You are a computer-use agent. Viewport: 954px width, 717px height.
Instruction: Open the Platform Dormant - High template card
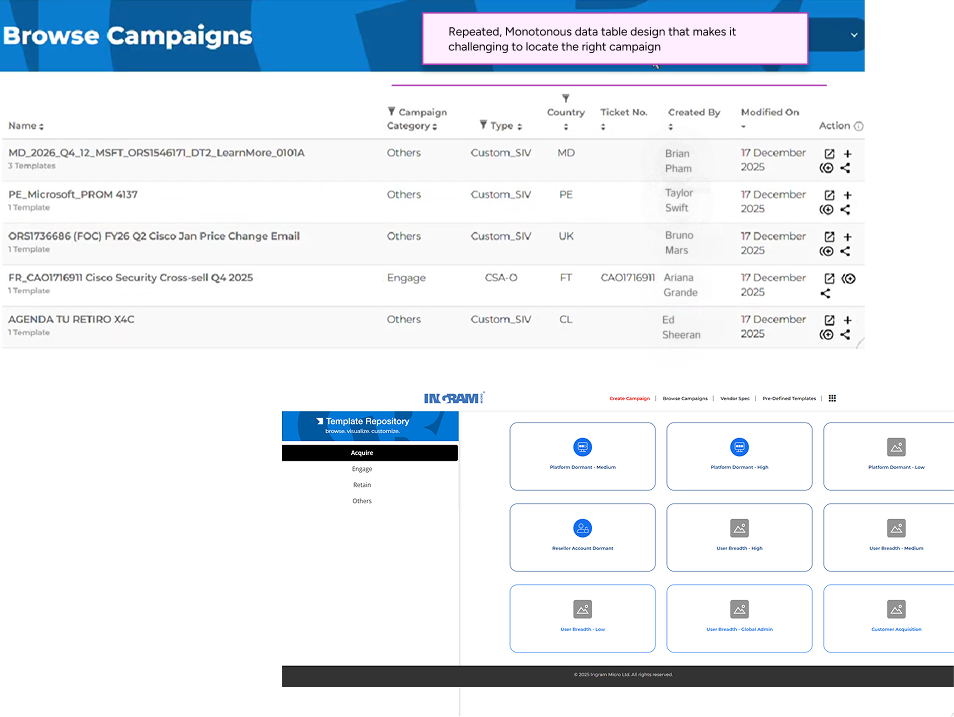[739, 456]
